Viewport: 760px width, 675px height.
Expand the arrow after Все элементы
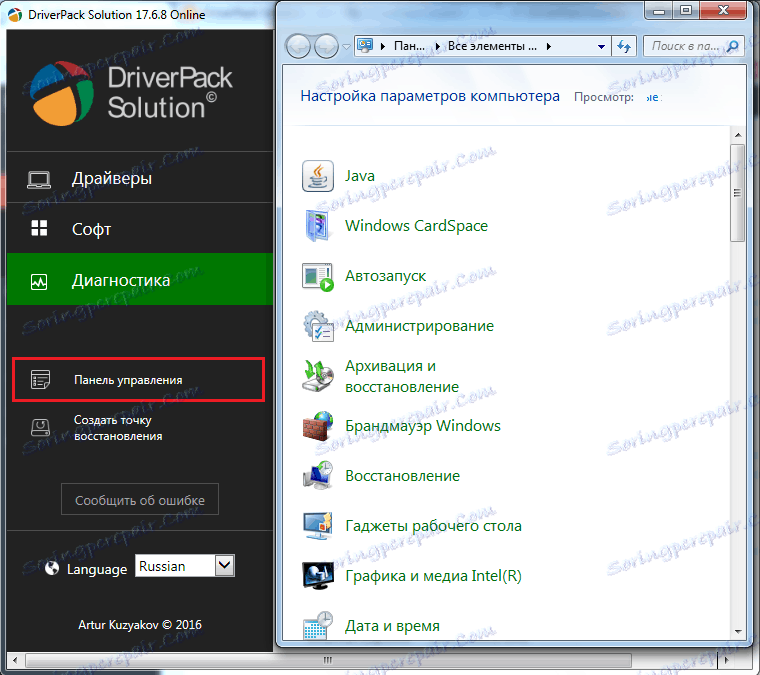point(549,47)
